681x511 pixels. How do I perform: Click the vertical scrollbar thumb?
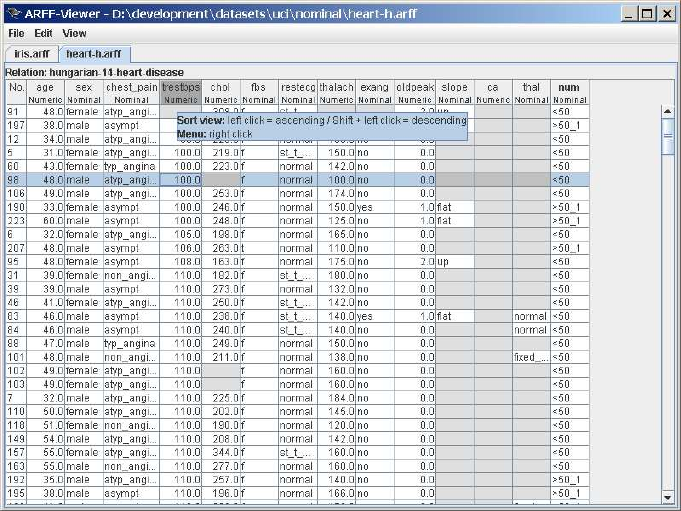pos(668,136)
